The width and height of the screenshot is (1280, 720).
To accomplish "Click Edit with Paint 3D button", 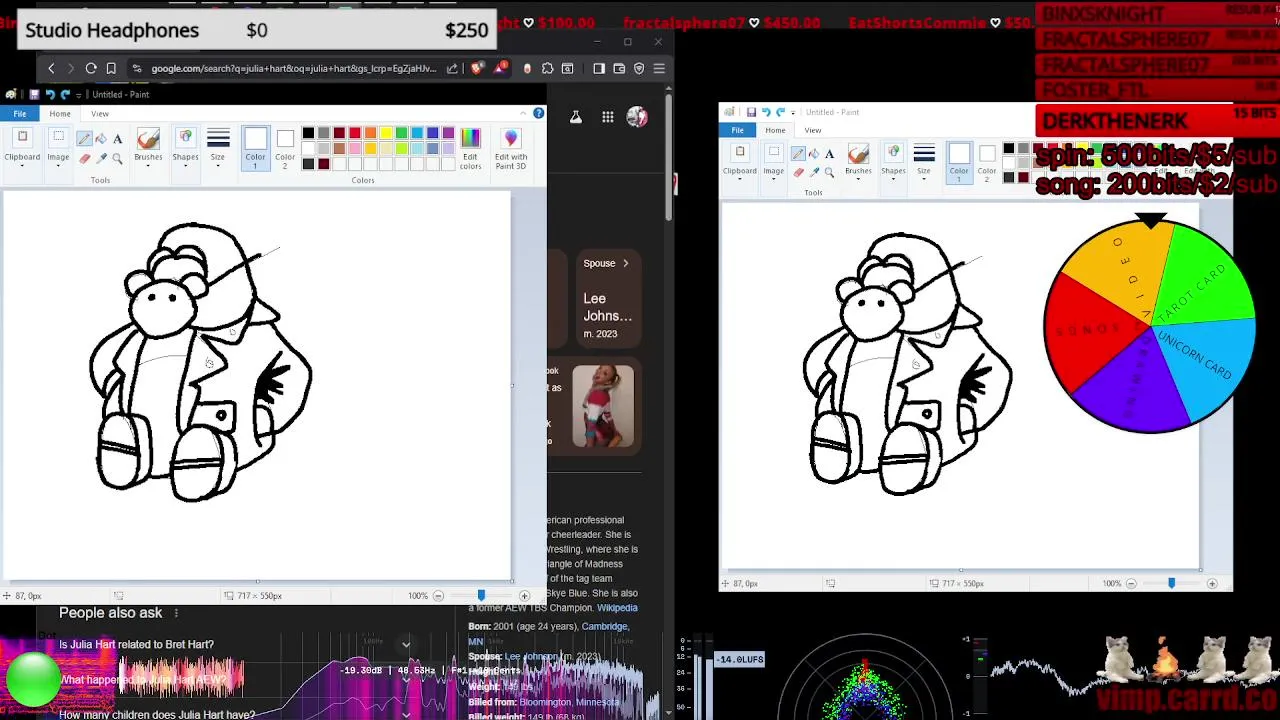I will (510, 147).
